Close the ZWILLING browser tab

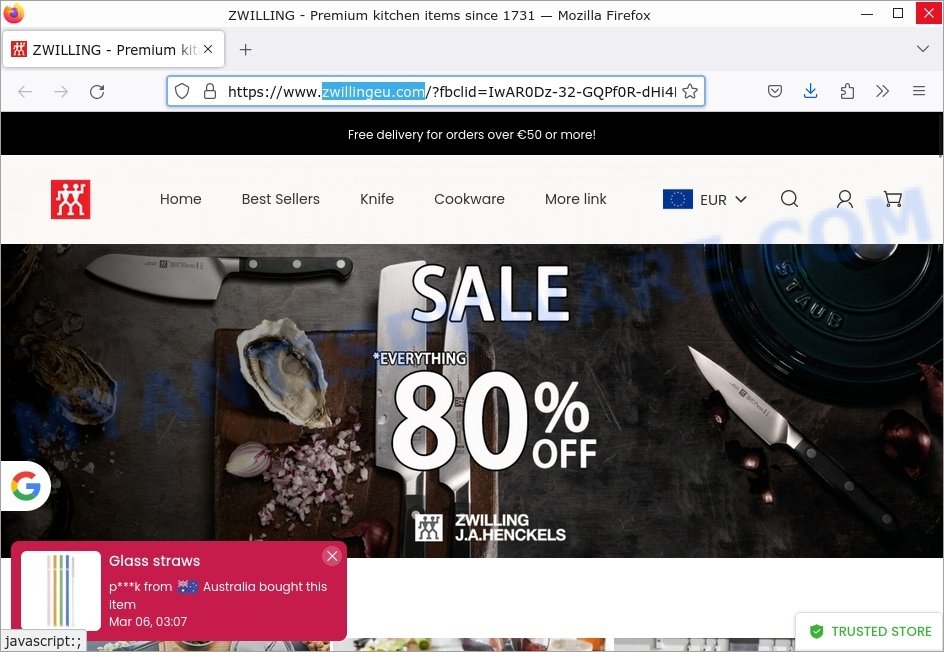tap(208, 49)
